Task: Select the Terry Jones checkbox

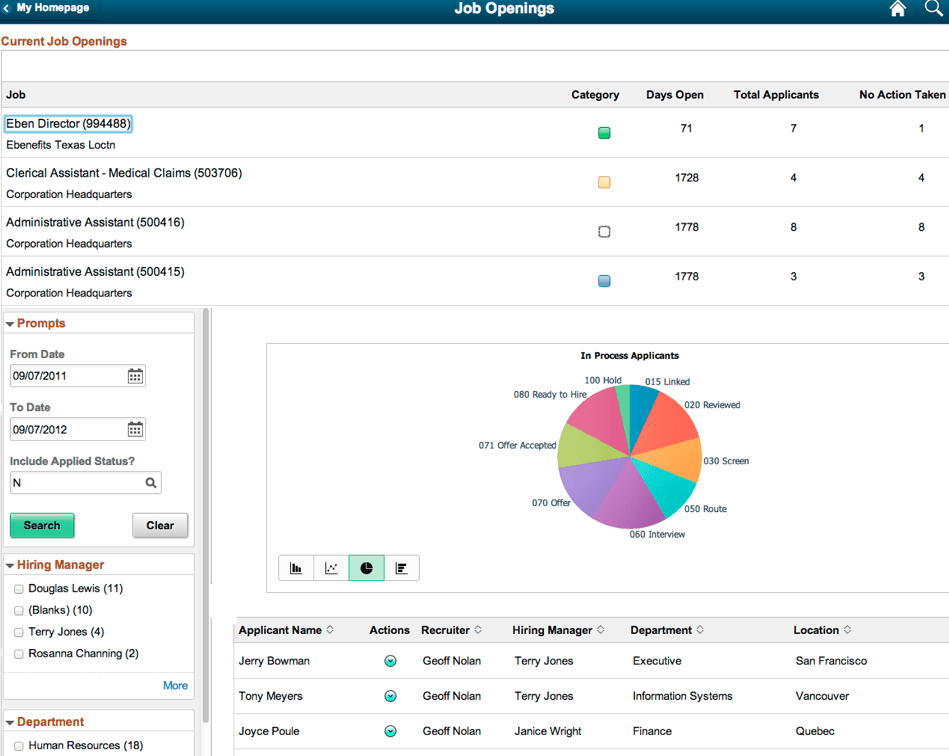Action: pos(18,632)
